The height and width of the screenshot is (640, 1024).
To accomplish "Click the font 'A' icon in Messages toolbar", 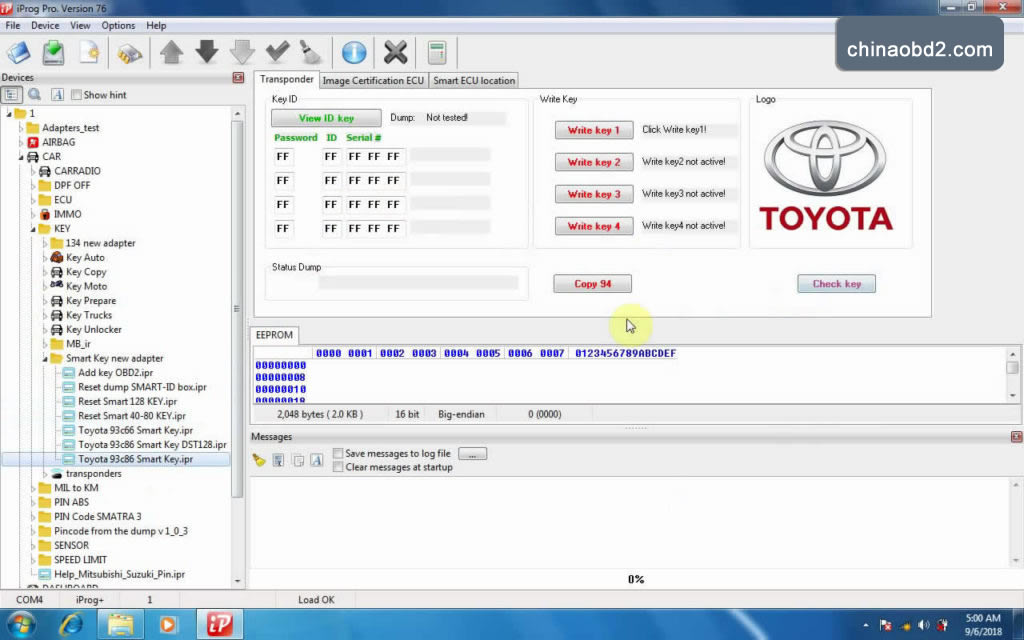I will coord(317,460).
